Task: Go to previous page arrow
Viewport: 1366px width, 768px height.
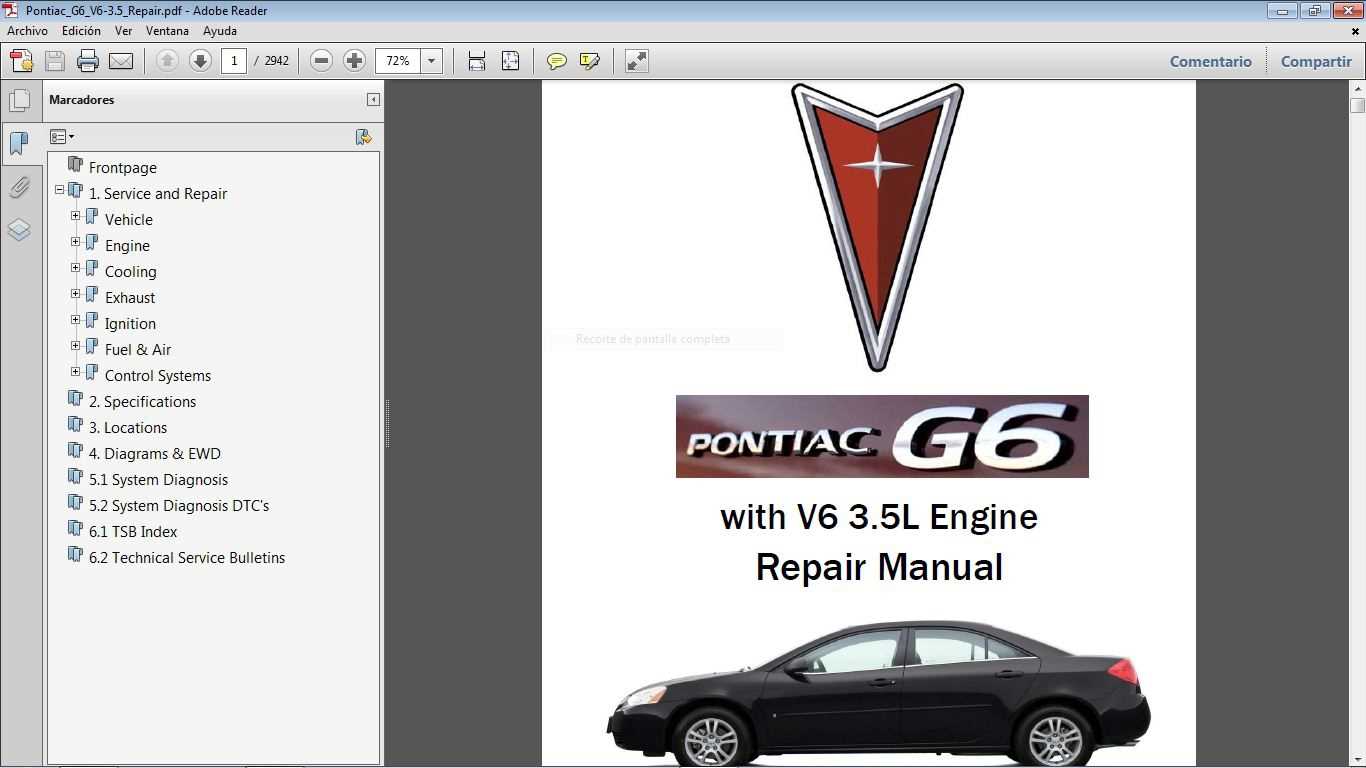Action: pyautogui.click(x=167, y=61)
